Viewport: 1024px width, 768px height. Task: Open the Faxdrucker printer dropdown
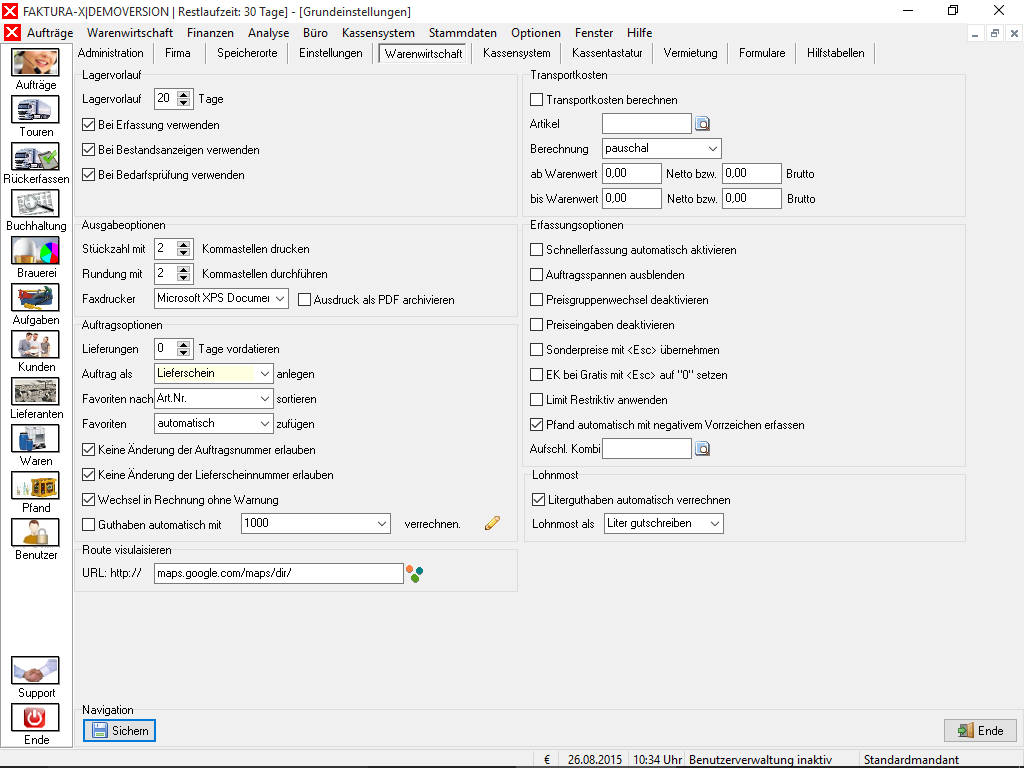pos(221,298)
